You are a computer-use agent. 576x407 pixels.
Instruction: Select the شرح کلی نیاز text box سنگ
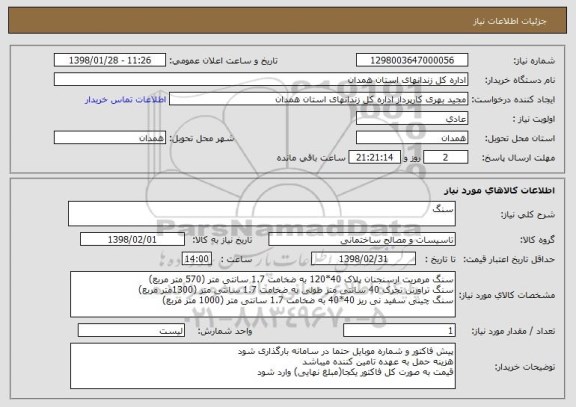click(x=262, y=214)
